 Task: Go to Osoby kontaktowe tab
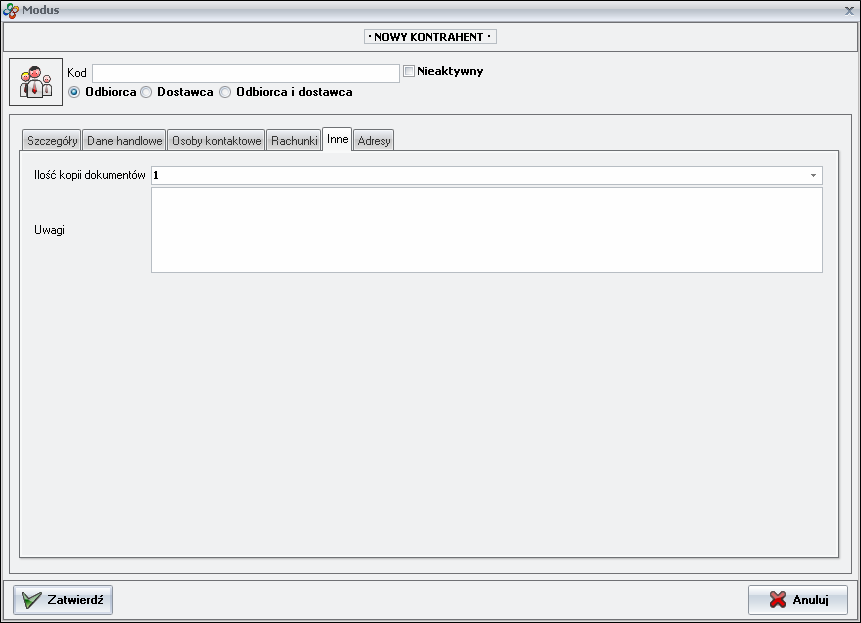point(216,141)
